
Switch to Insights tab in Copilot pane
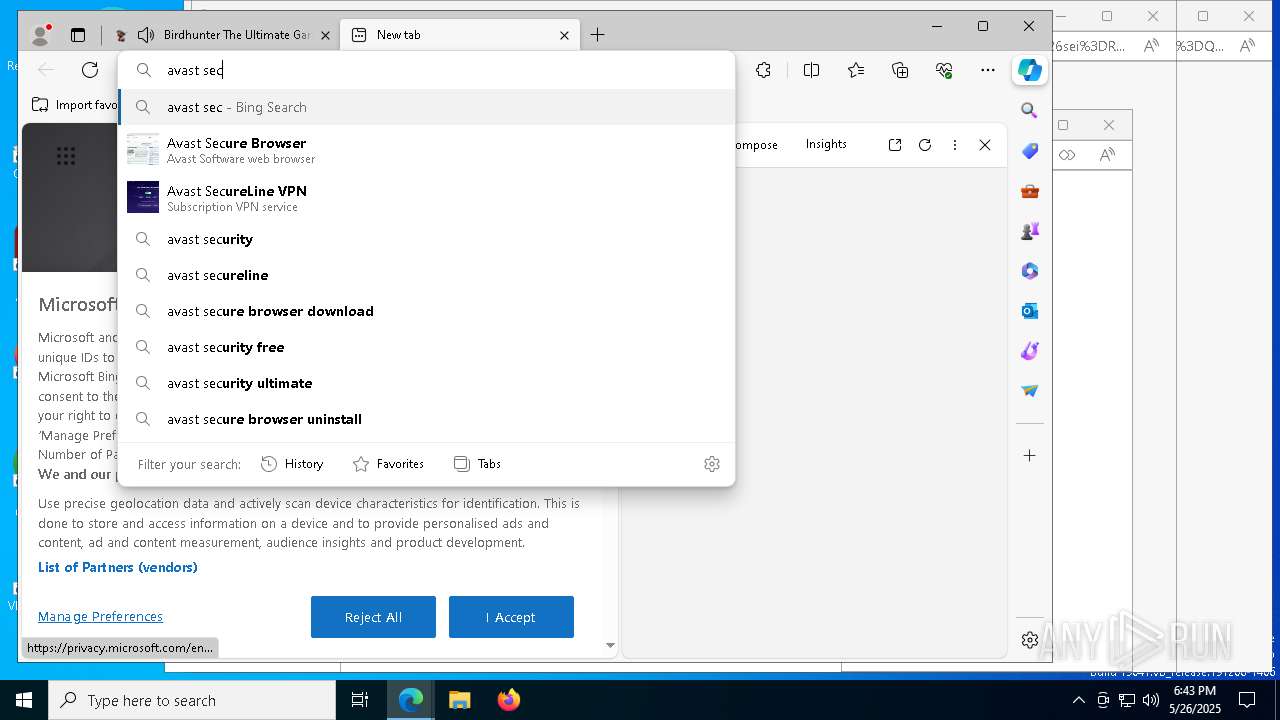tap(826, 144)
